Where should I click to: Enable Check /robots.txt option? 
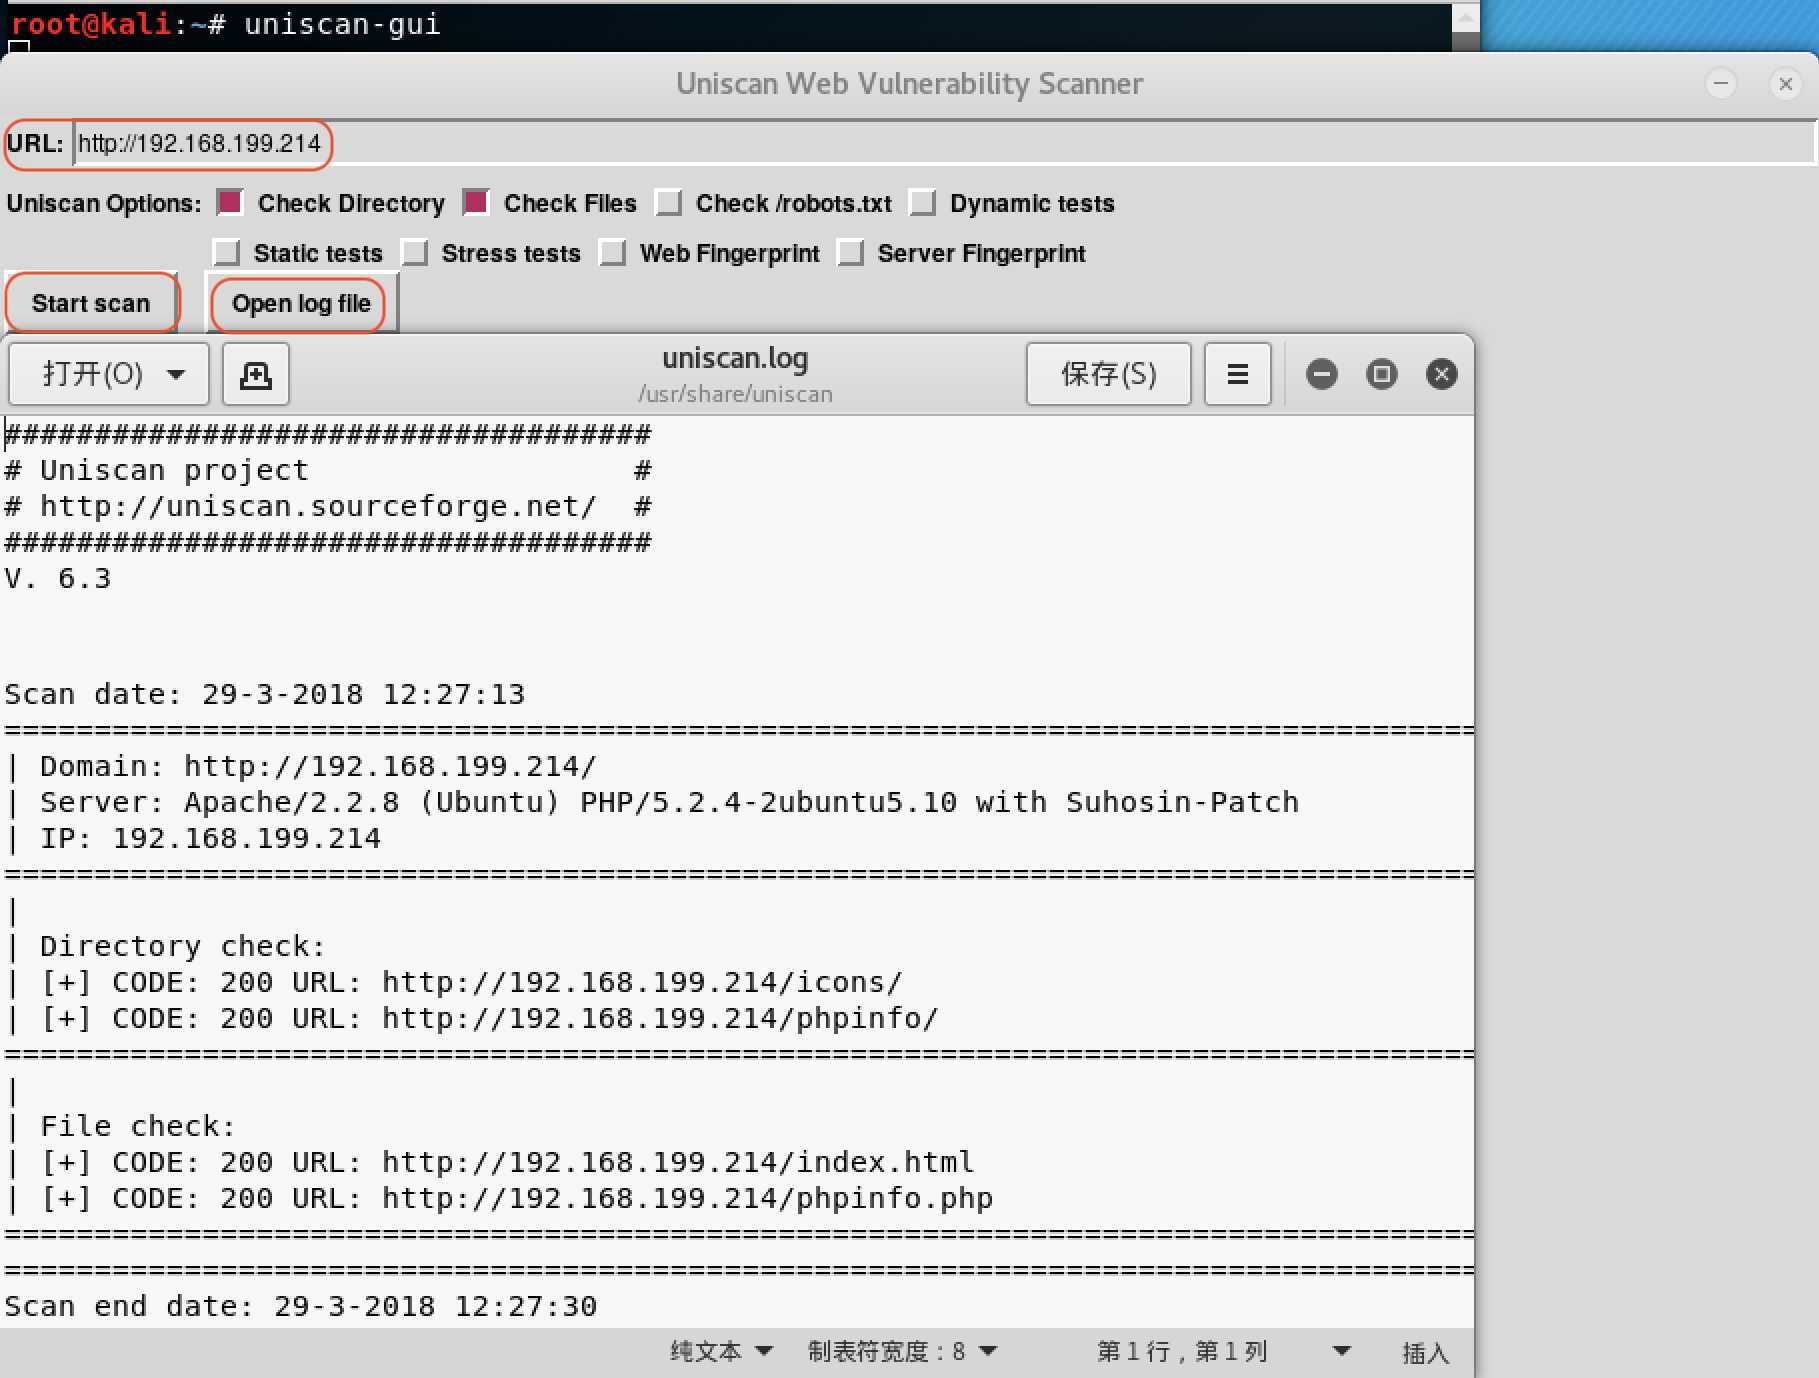668,203
